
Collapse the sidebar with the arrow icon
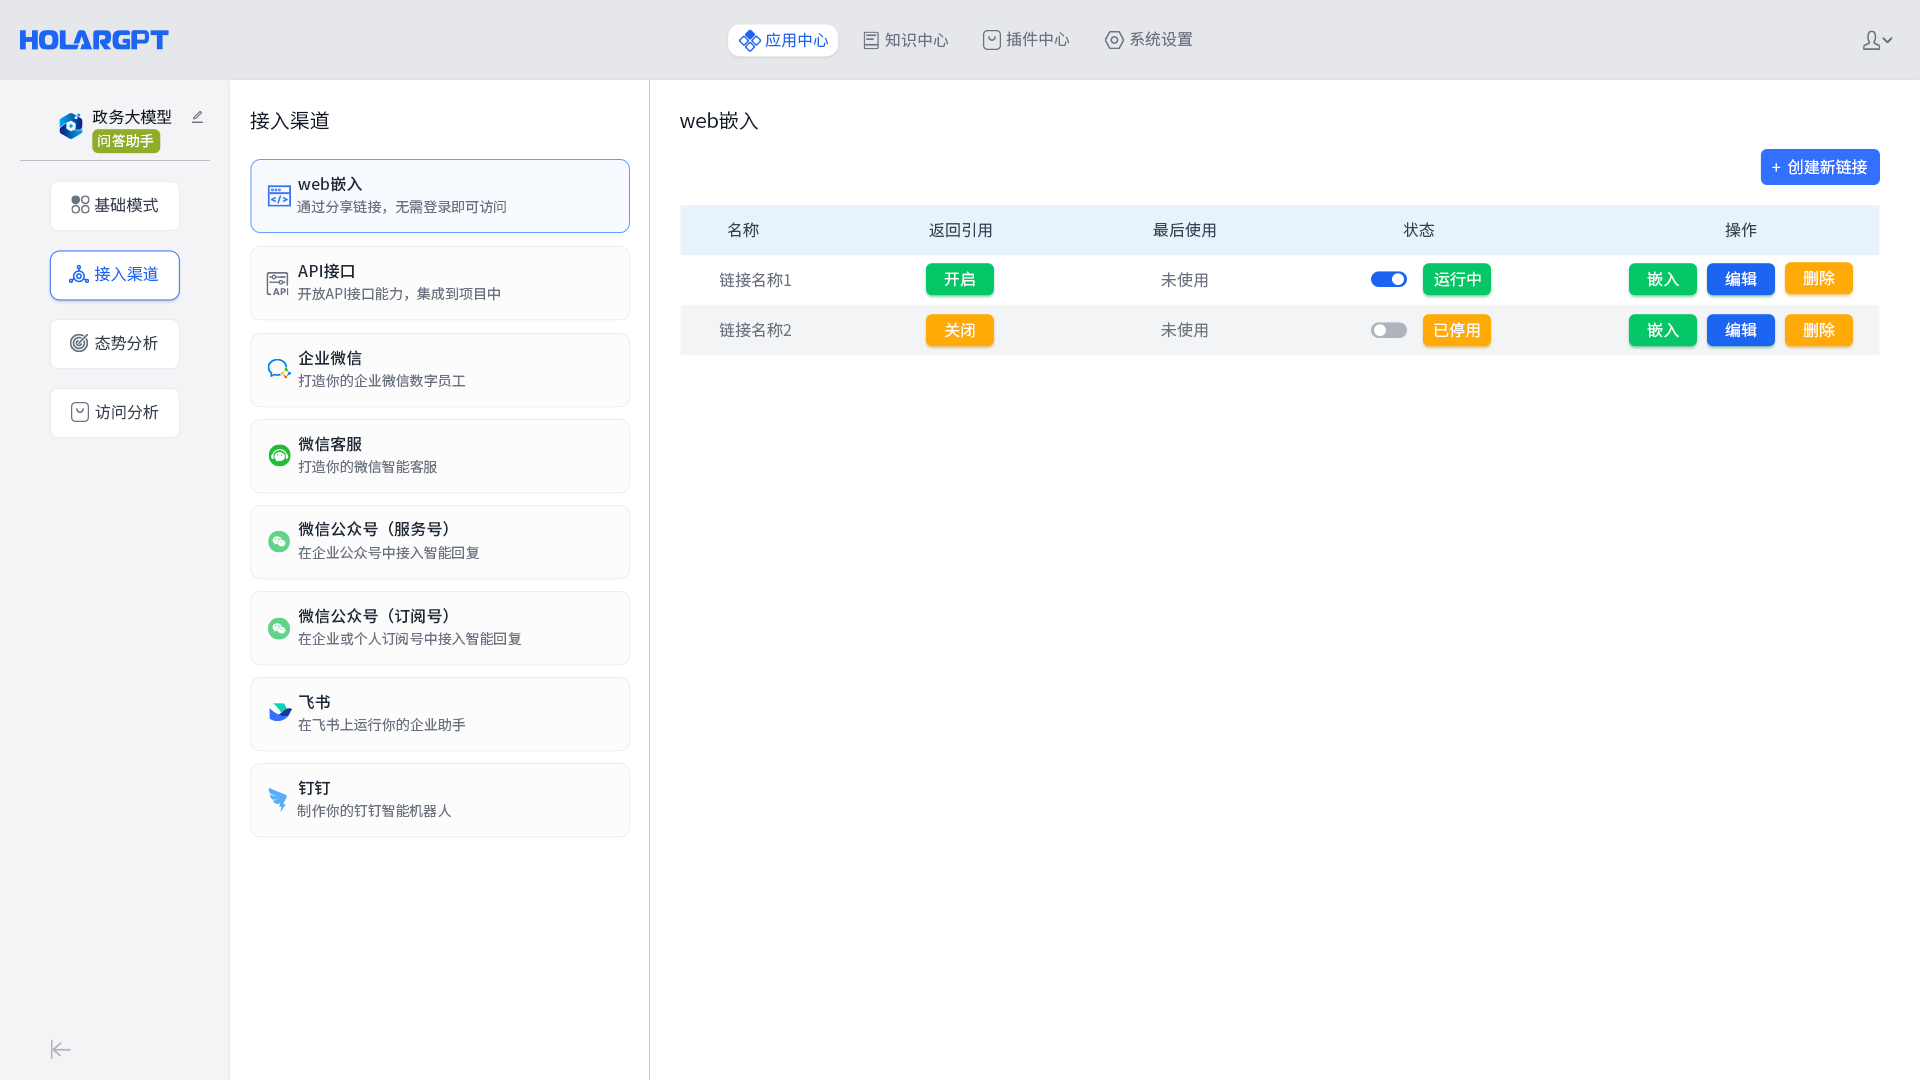[x=61, y=1049]
